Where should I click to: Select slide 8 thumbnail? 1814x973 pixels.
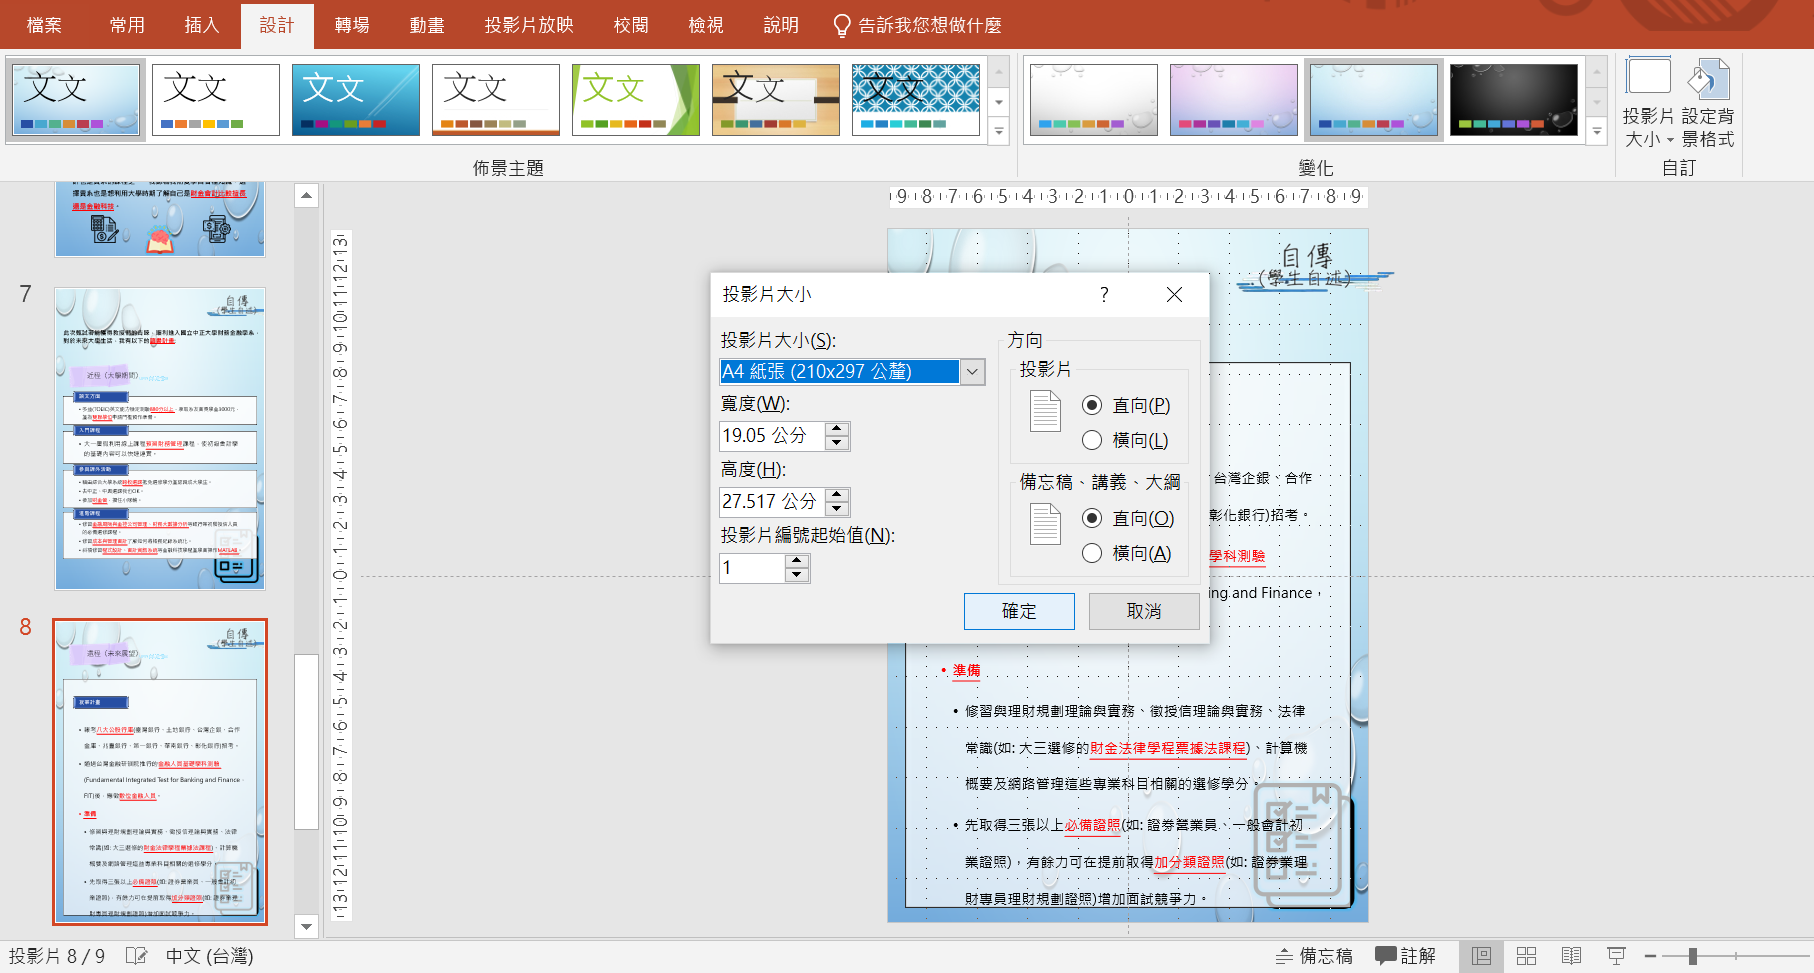[160, 771]
